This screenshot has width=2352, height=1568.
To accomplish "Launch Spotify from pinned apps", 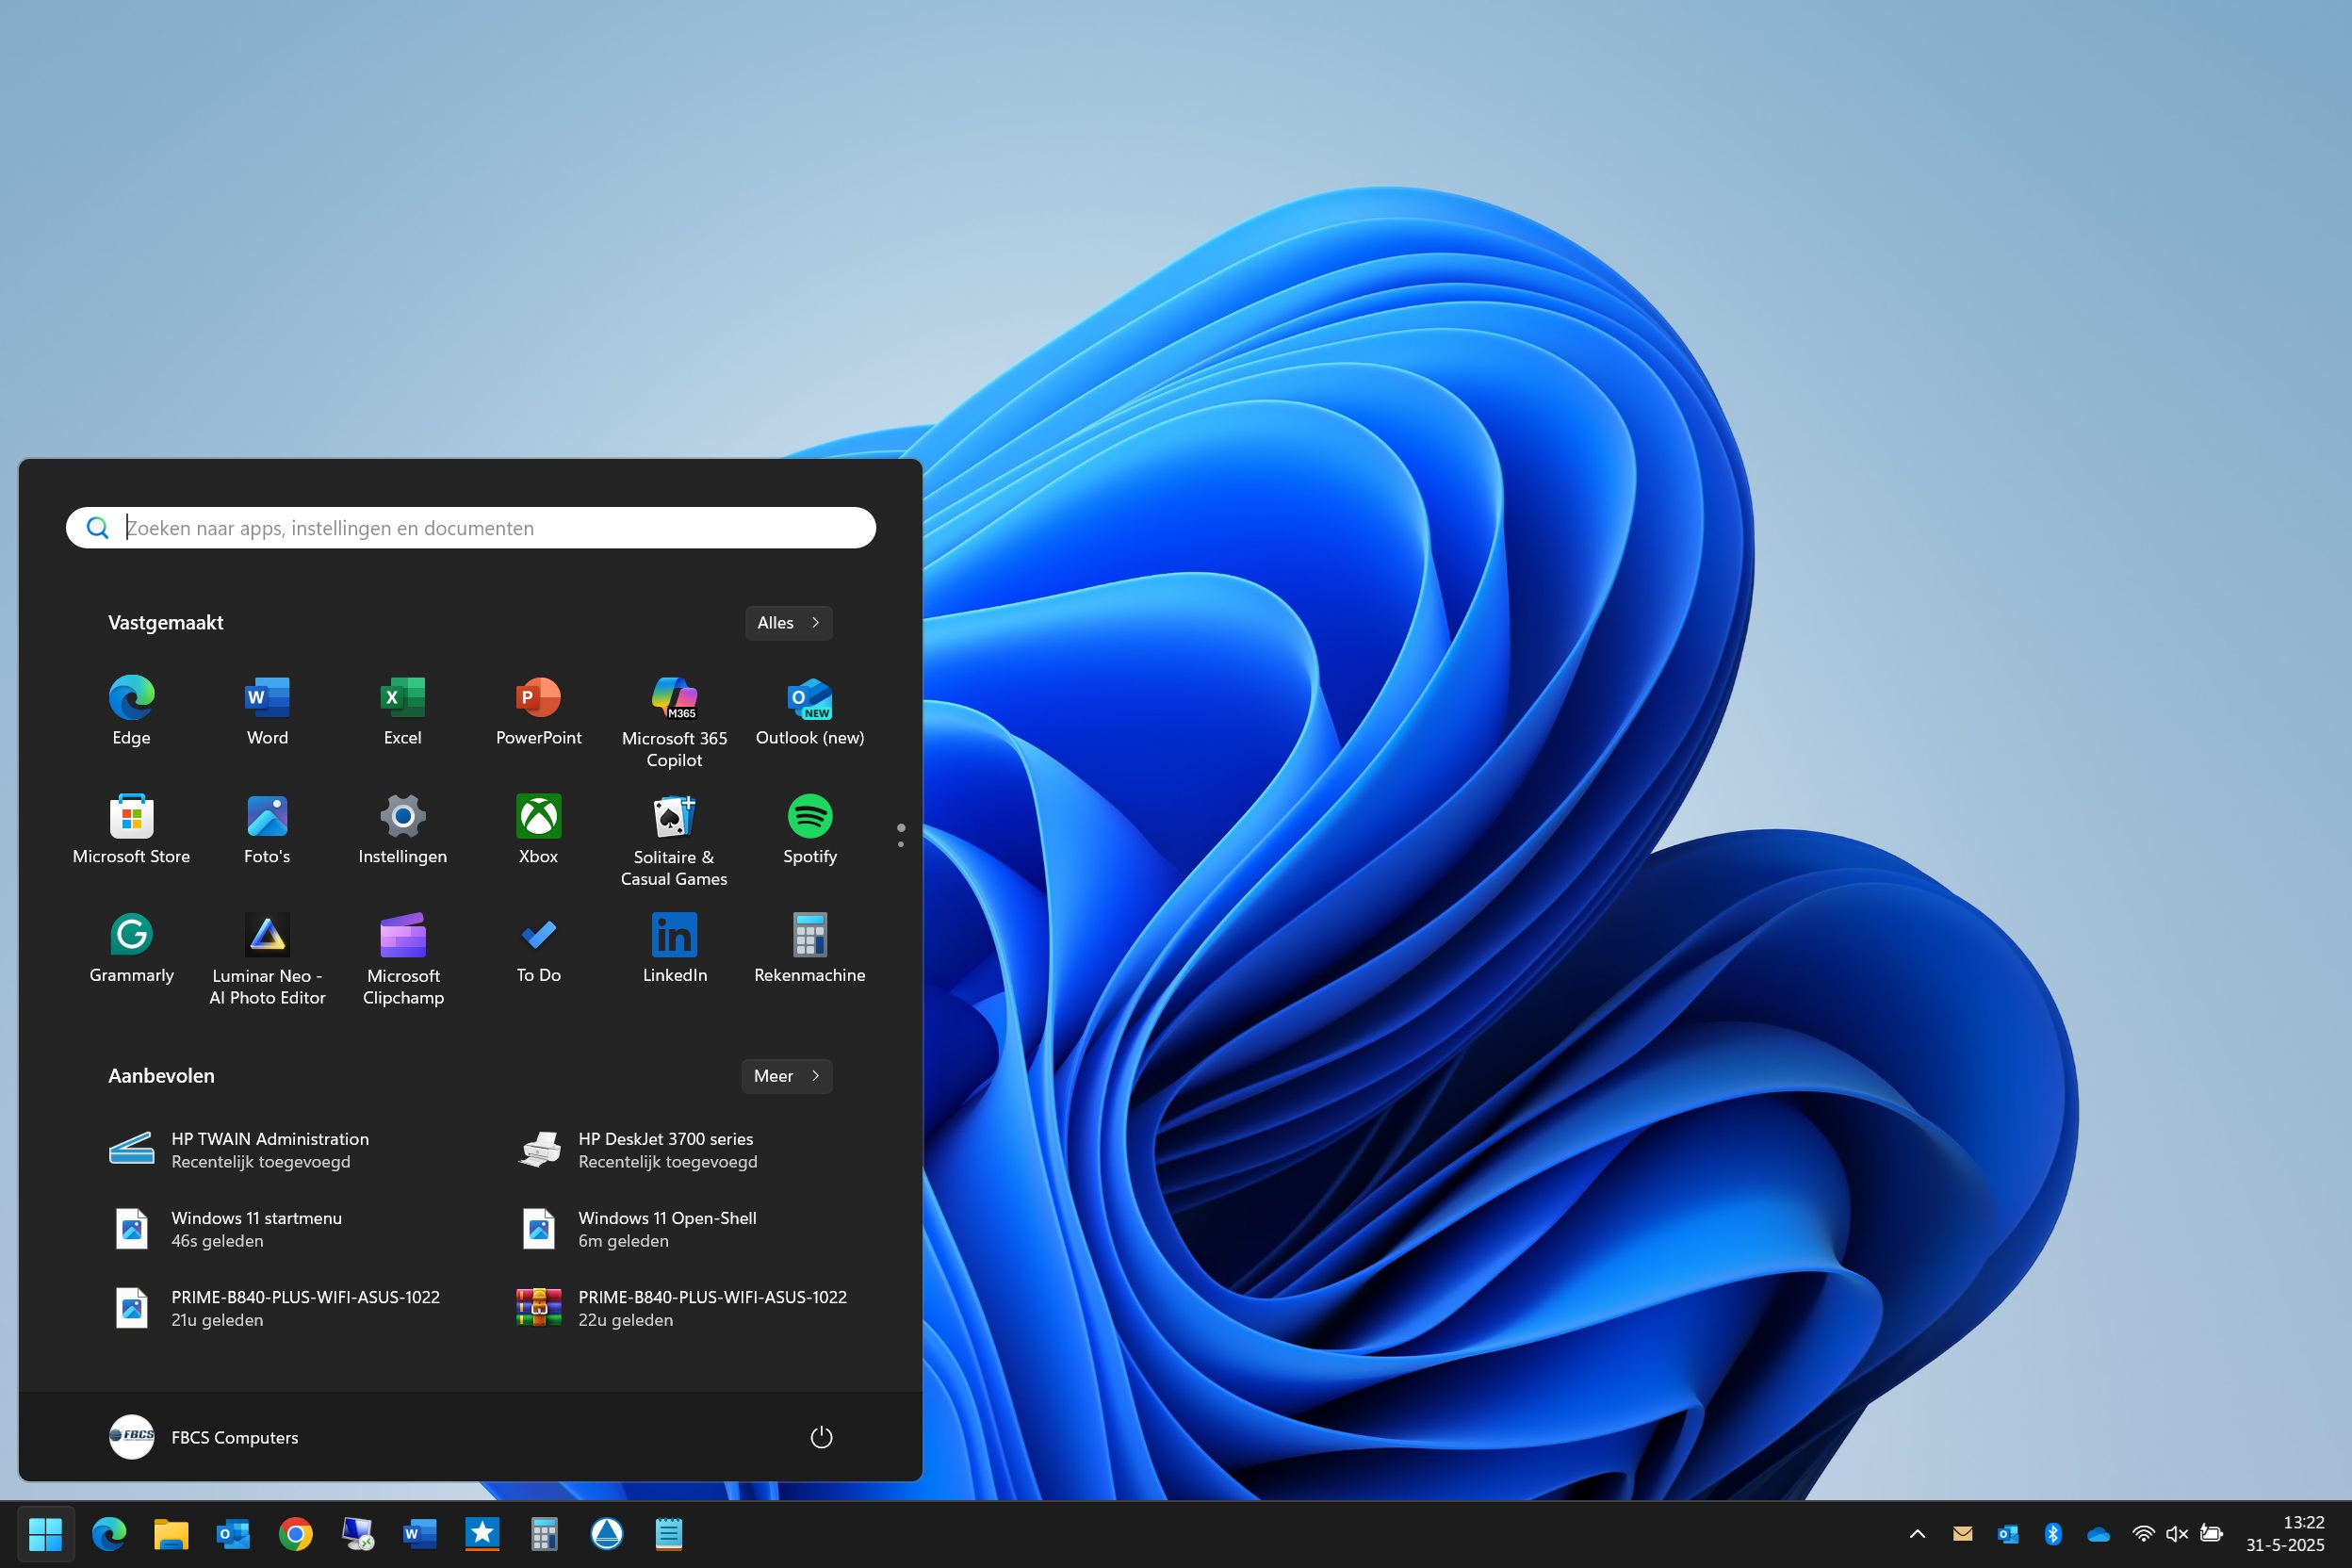I will point(810,829).
